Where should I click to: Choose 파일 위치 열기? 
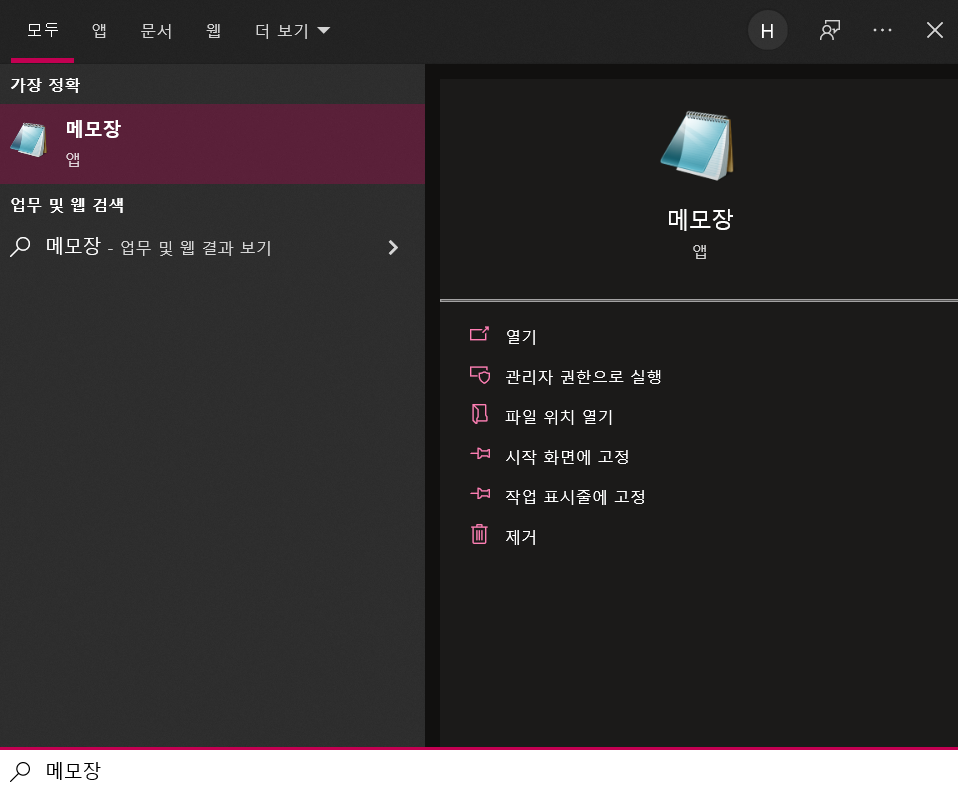(x=558, y=417)
